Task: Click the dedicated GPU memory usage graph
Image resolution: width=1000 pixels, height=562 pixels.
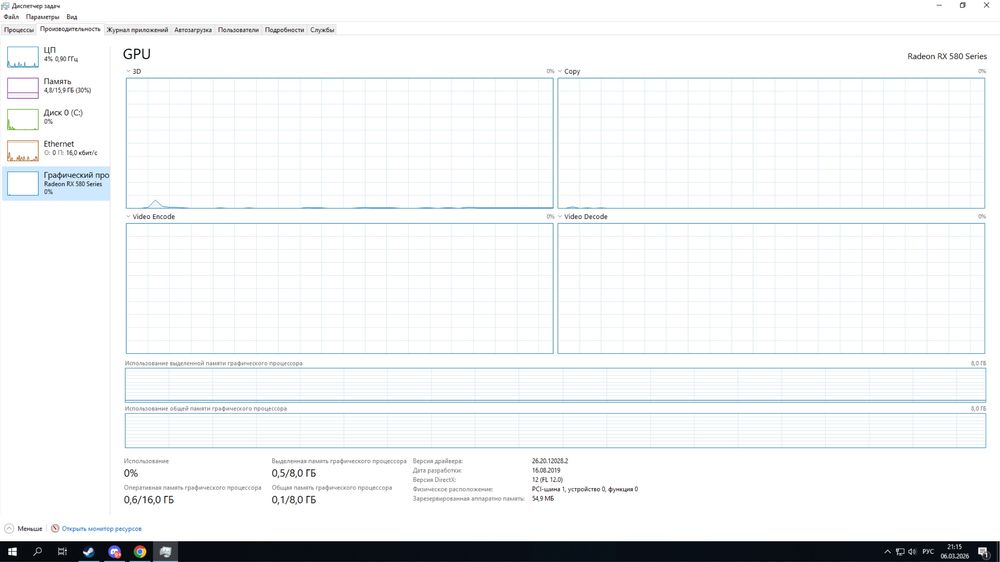Action: [x=555, y=385]
